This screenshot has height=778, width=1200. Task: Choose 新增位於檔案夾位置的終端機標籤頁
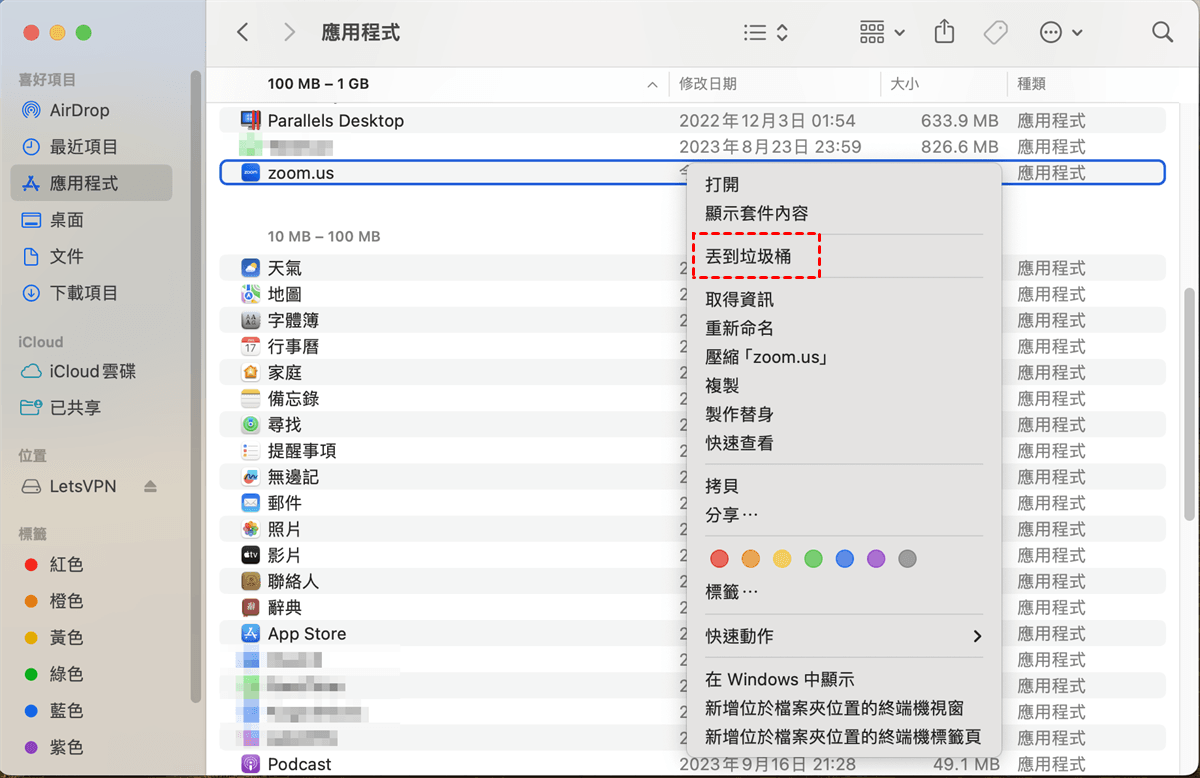843,737
